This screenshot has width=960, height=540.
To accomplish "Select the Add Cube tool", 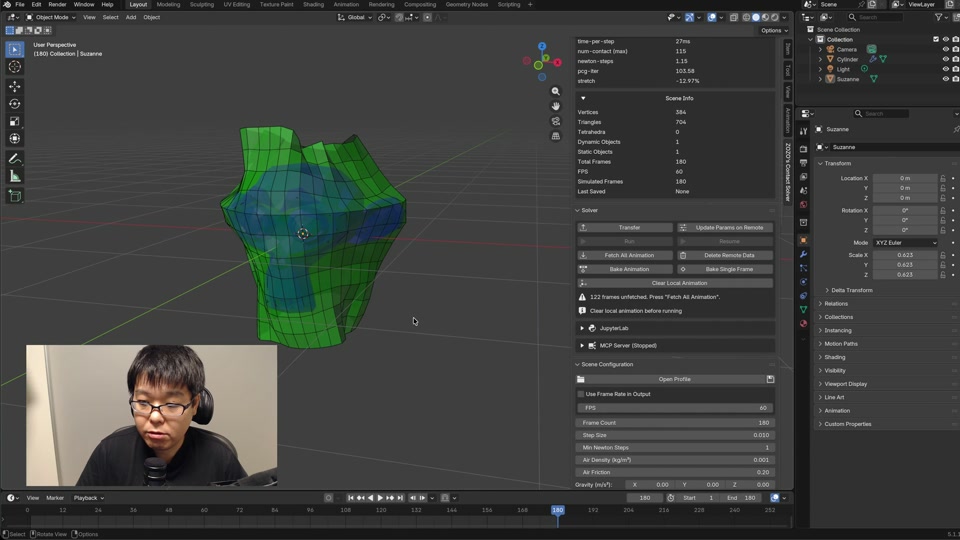I will point(15,196).
